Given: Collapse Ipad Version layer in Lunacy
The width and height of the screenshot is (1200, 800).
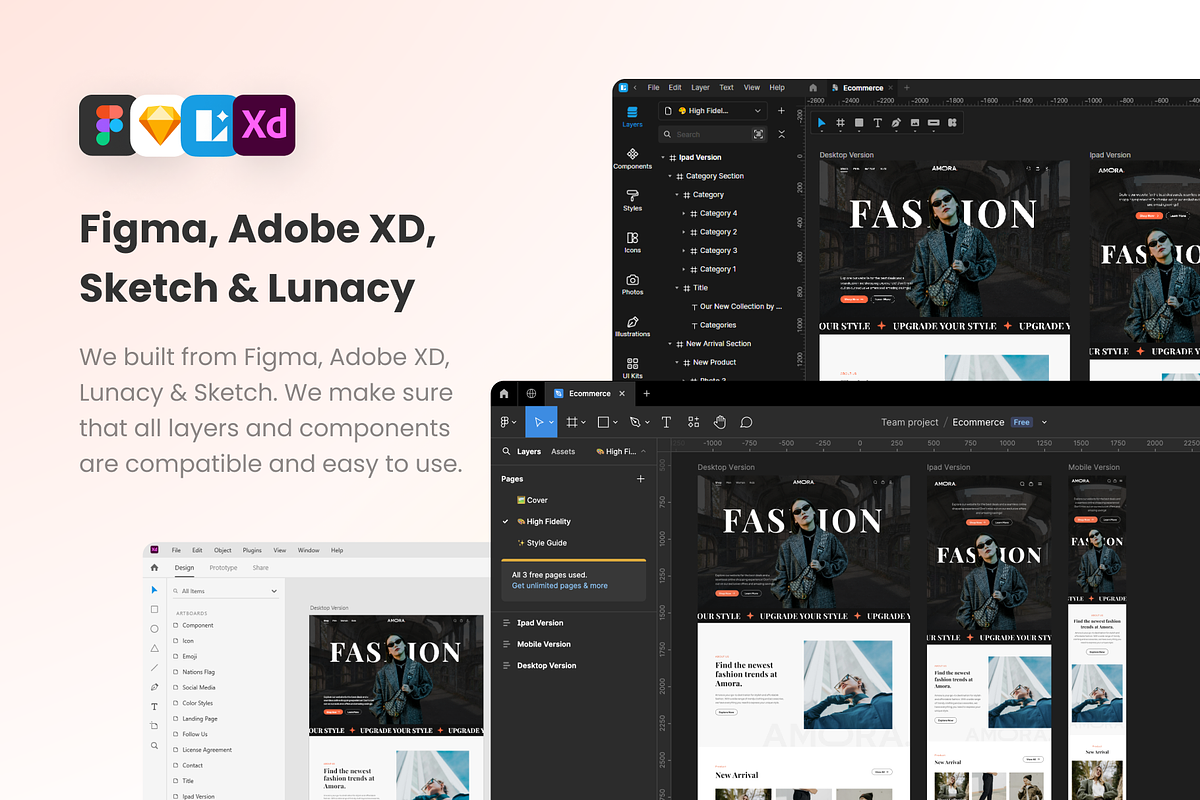Looking at the screenshot, I should click(x=662, y=157).
